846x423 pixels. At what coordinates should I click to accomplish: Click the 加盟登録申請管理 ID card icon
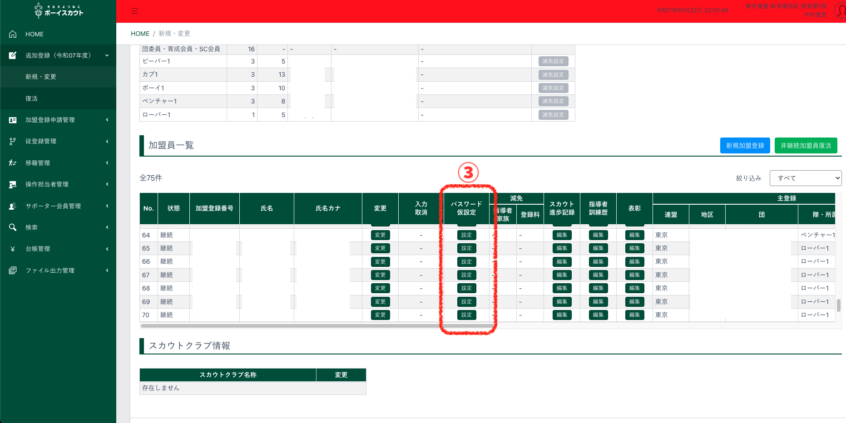pos(11,120)
